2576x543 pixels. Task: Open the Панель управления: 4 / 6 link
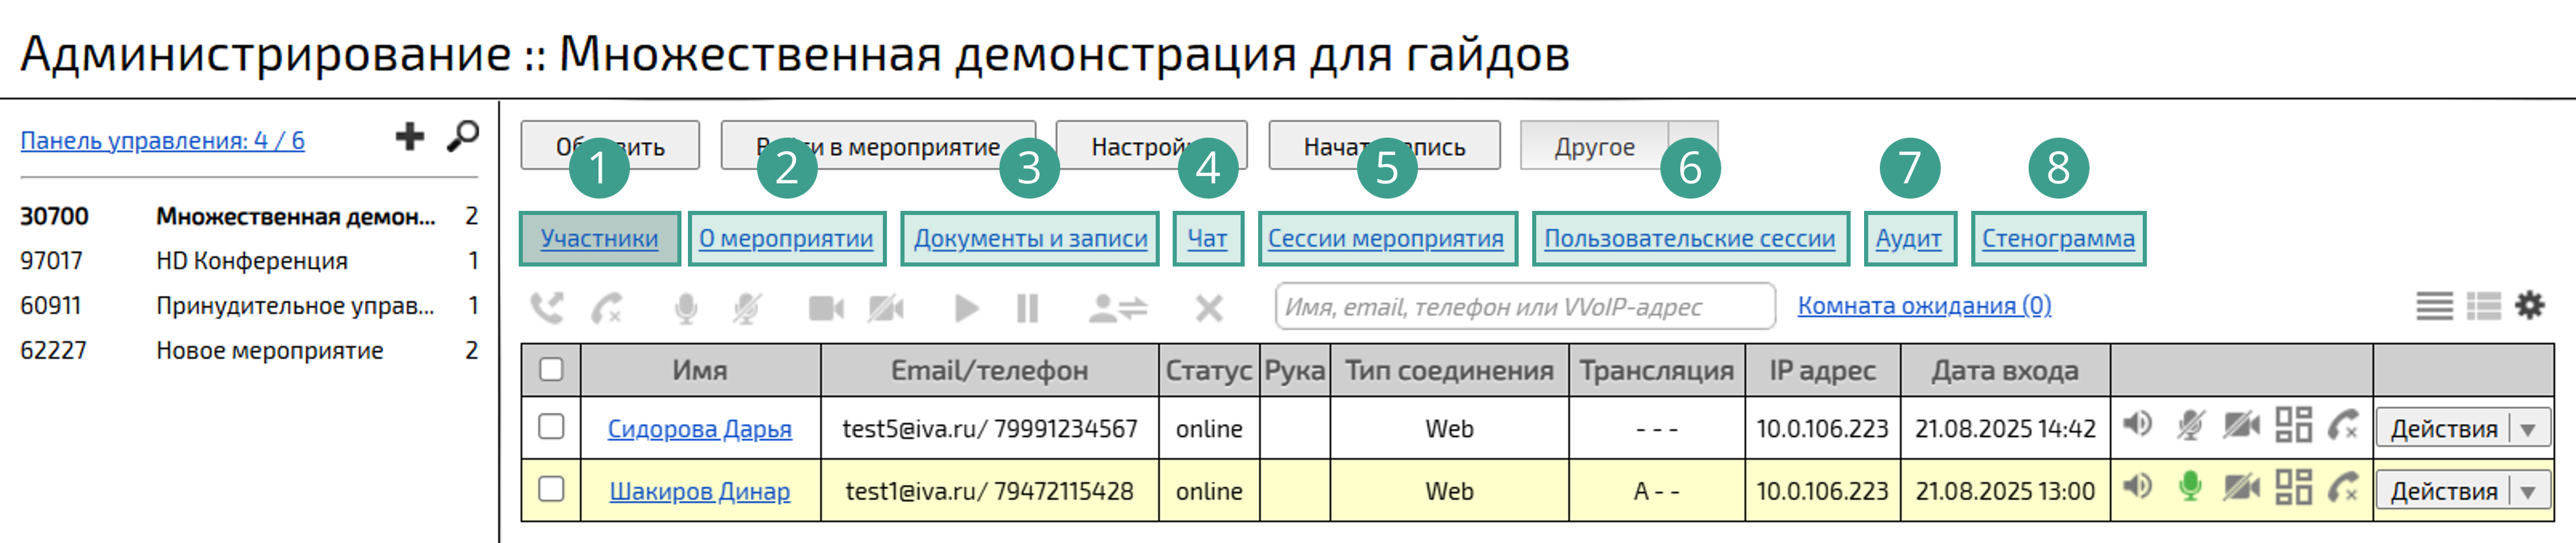pyautogui.click(x=163, y=141)
